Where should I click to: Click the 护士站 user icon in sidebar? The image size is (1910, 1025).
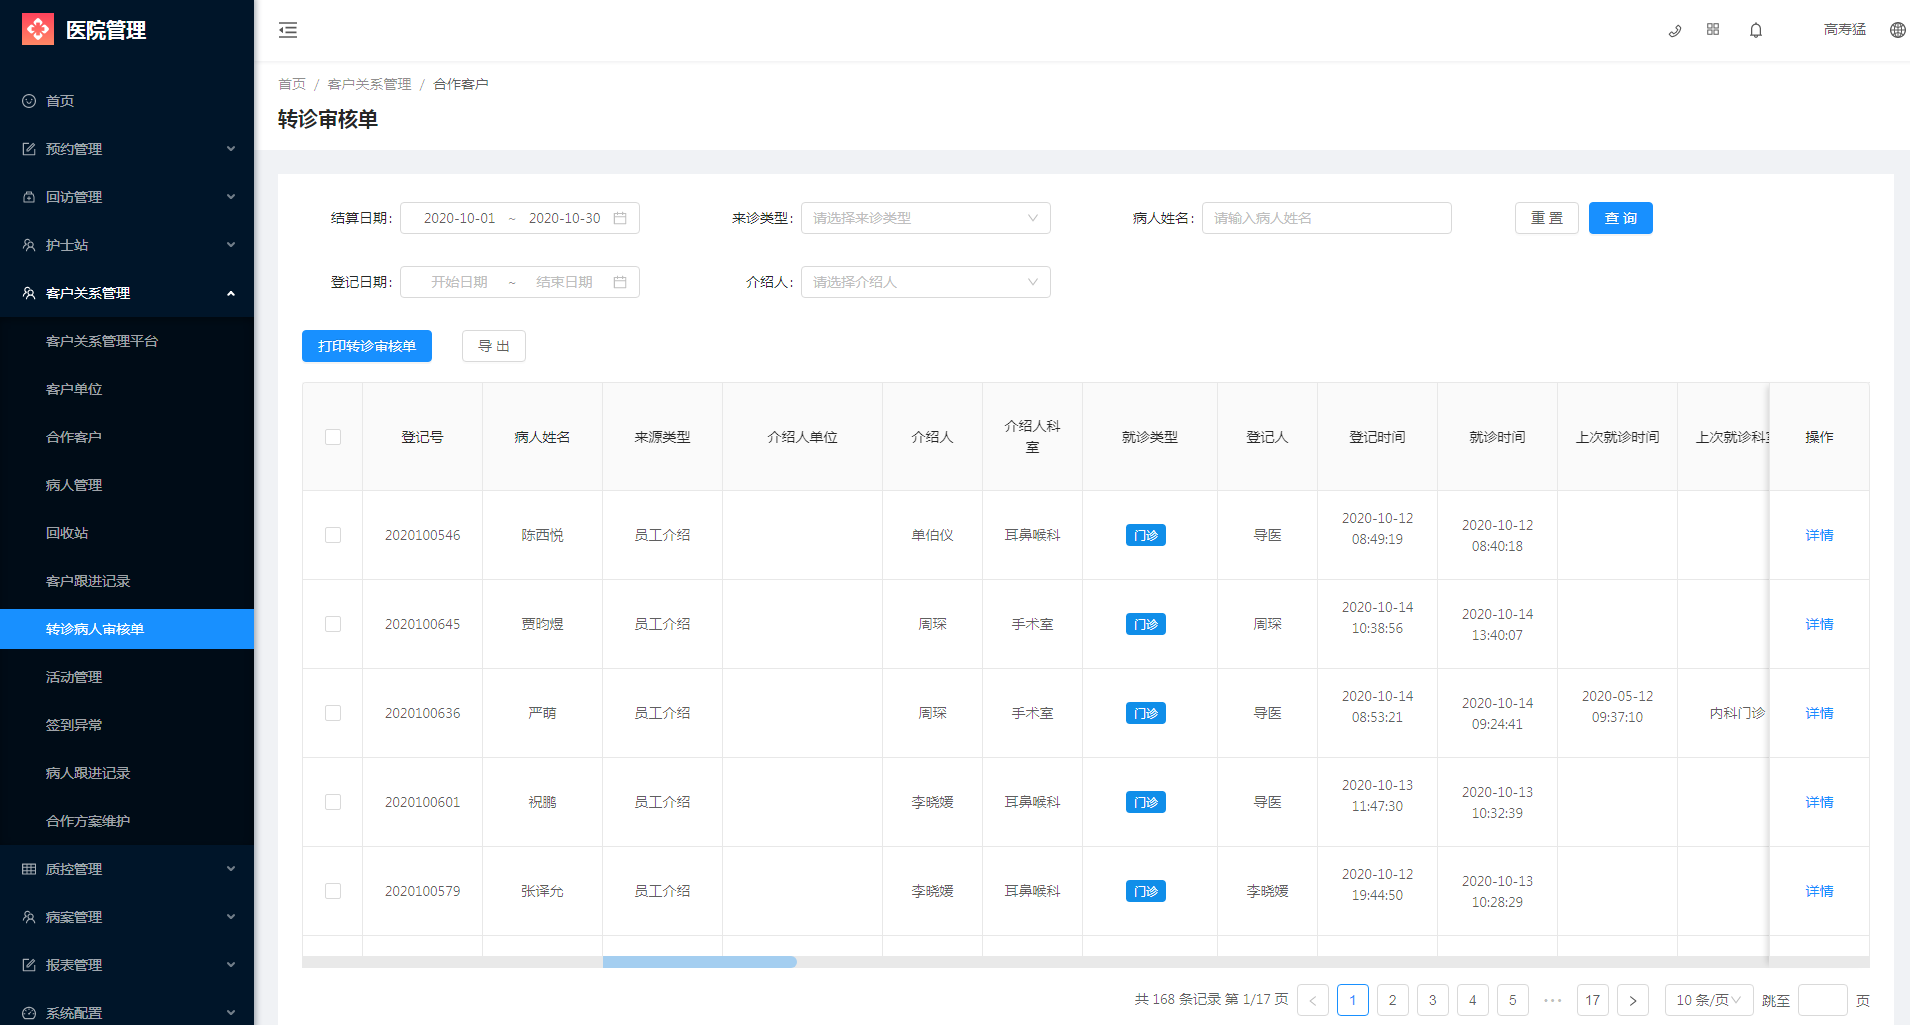29,245
